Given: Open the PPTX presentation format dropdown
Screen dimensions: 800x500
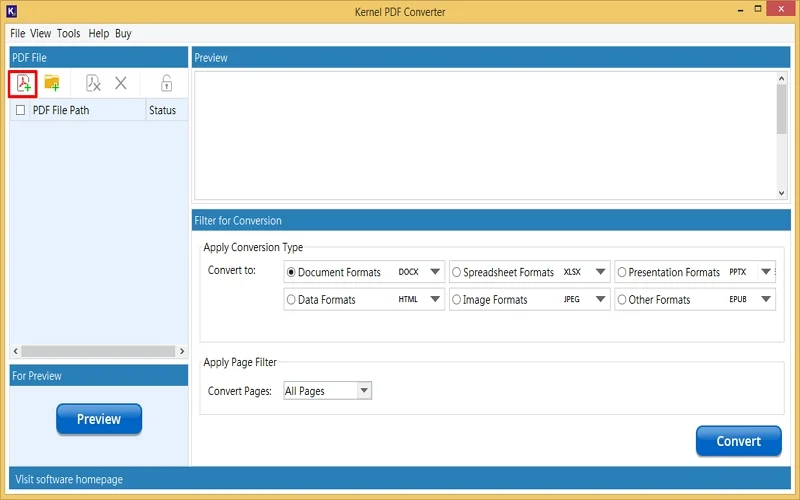Looking at the screenshot, I should pyautogui.click(x=766, y=272).
